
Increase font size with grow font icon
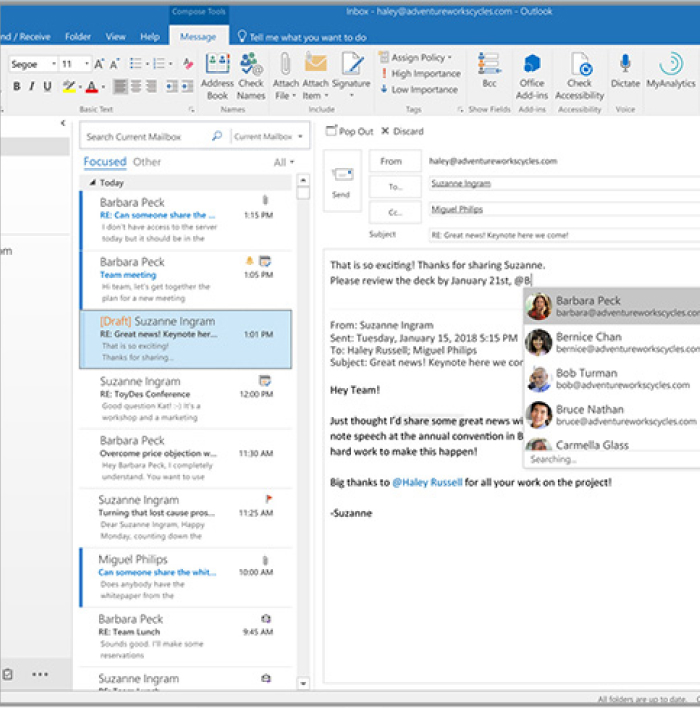(99, 64)
